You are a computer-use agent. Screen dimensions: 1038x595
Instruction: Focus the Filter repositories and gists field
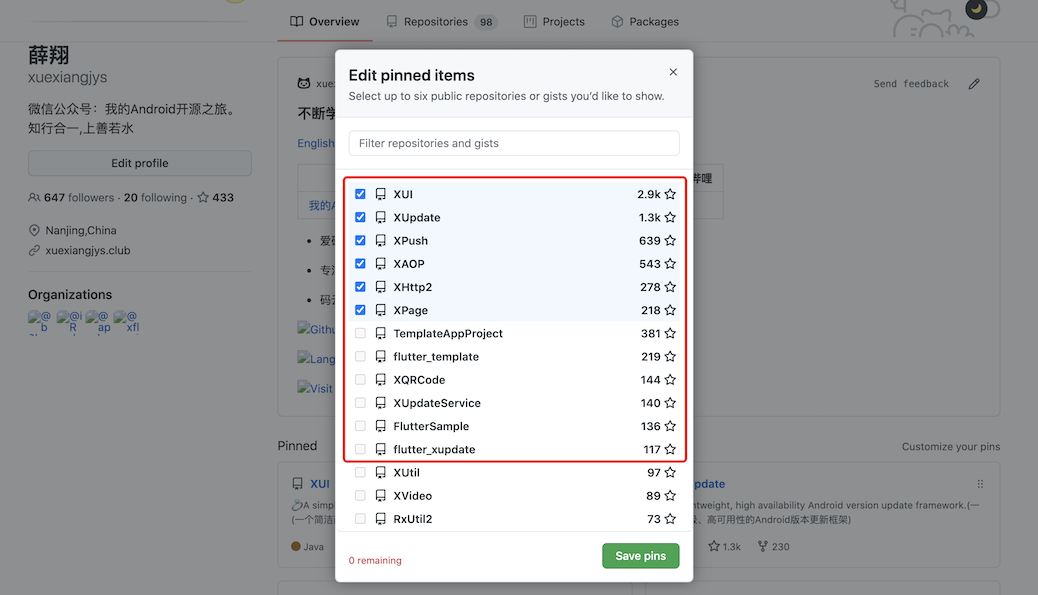pyautogui.click(x=514, y=143)
